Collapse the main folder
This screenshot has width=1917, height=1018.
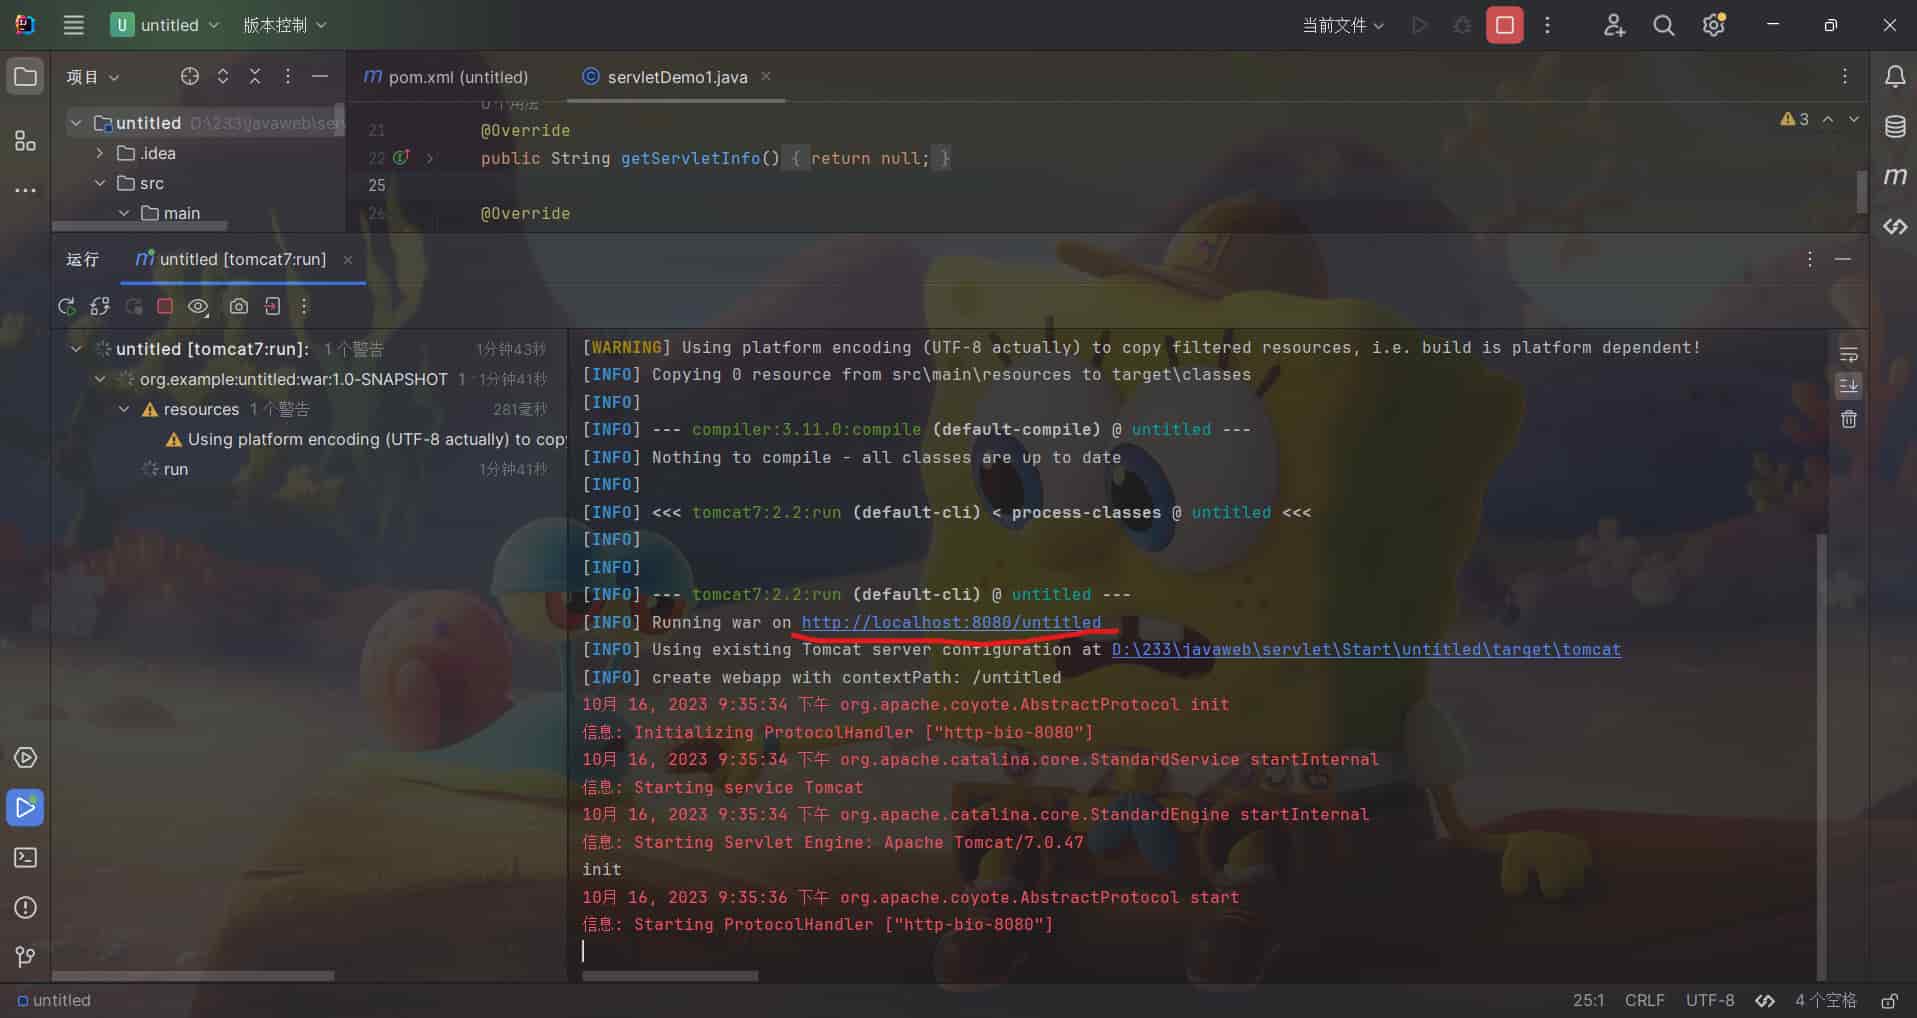[x=124, y=213]
